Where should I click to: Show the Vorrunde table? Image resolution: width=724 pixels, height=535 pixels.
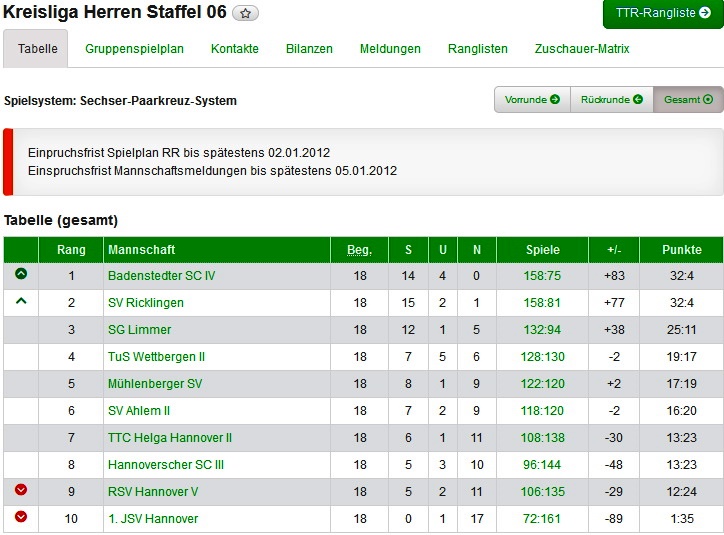pyautogui.click(x=532, y=100)
